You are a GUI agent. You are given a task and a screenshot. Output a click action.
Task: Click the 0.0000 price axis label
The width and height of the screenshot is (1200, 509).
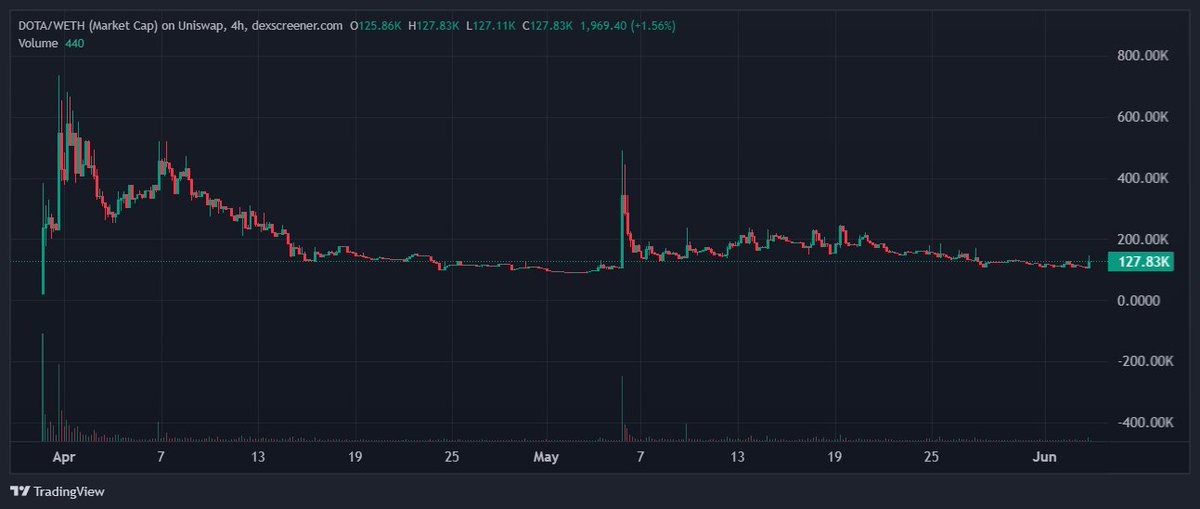point(1137,300)
